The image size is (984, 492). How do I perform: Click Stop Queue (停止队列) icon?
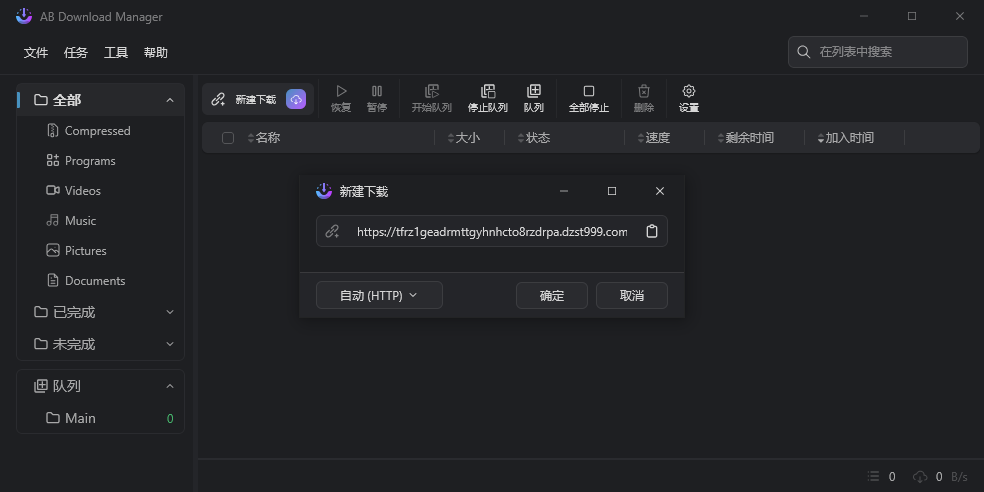(488, 92)
